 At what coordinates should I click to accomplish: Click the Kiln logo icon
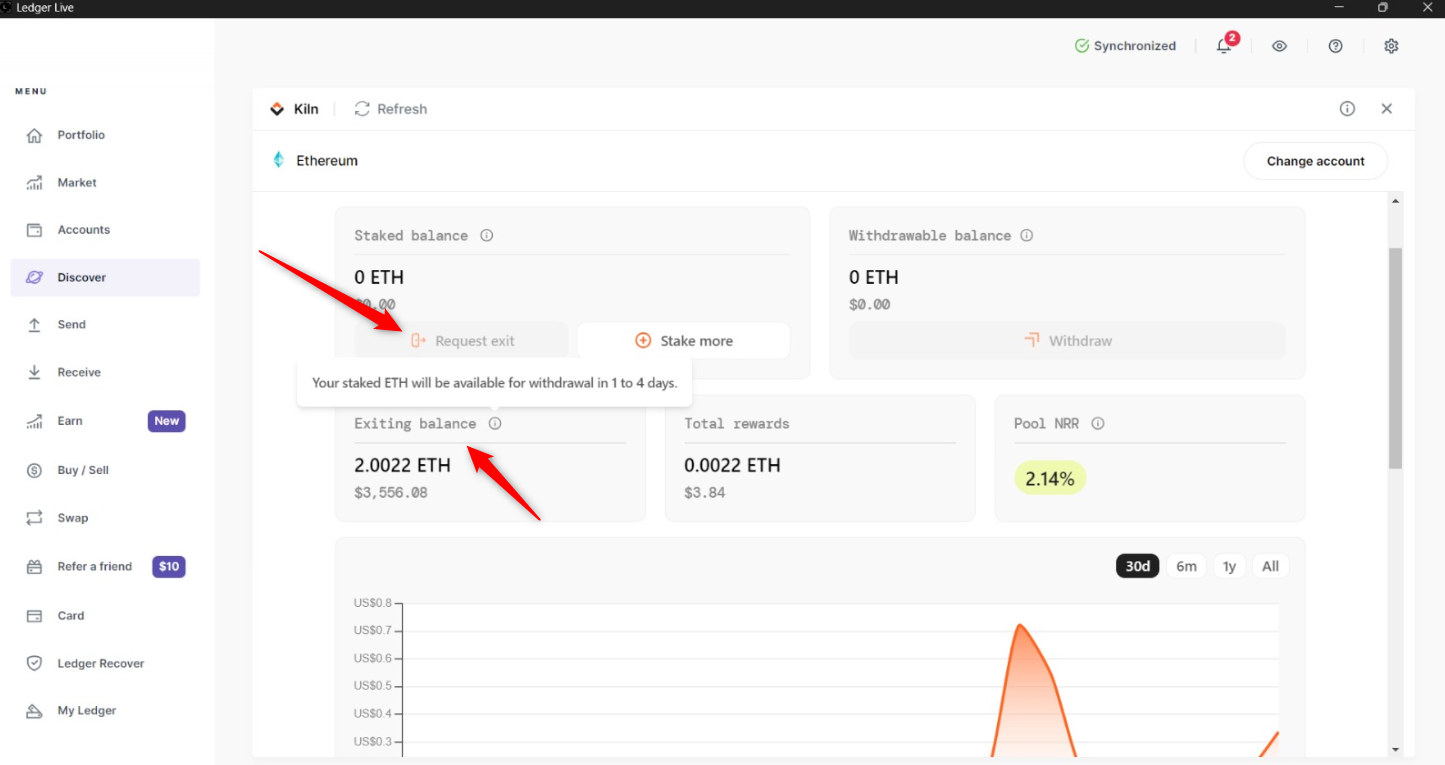pos(277,109)
